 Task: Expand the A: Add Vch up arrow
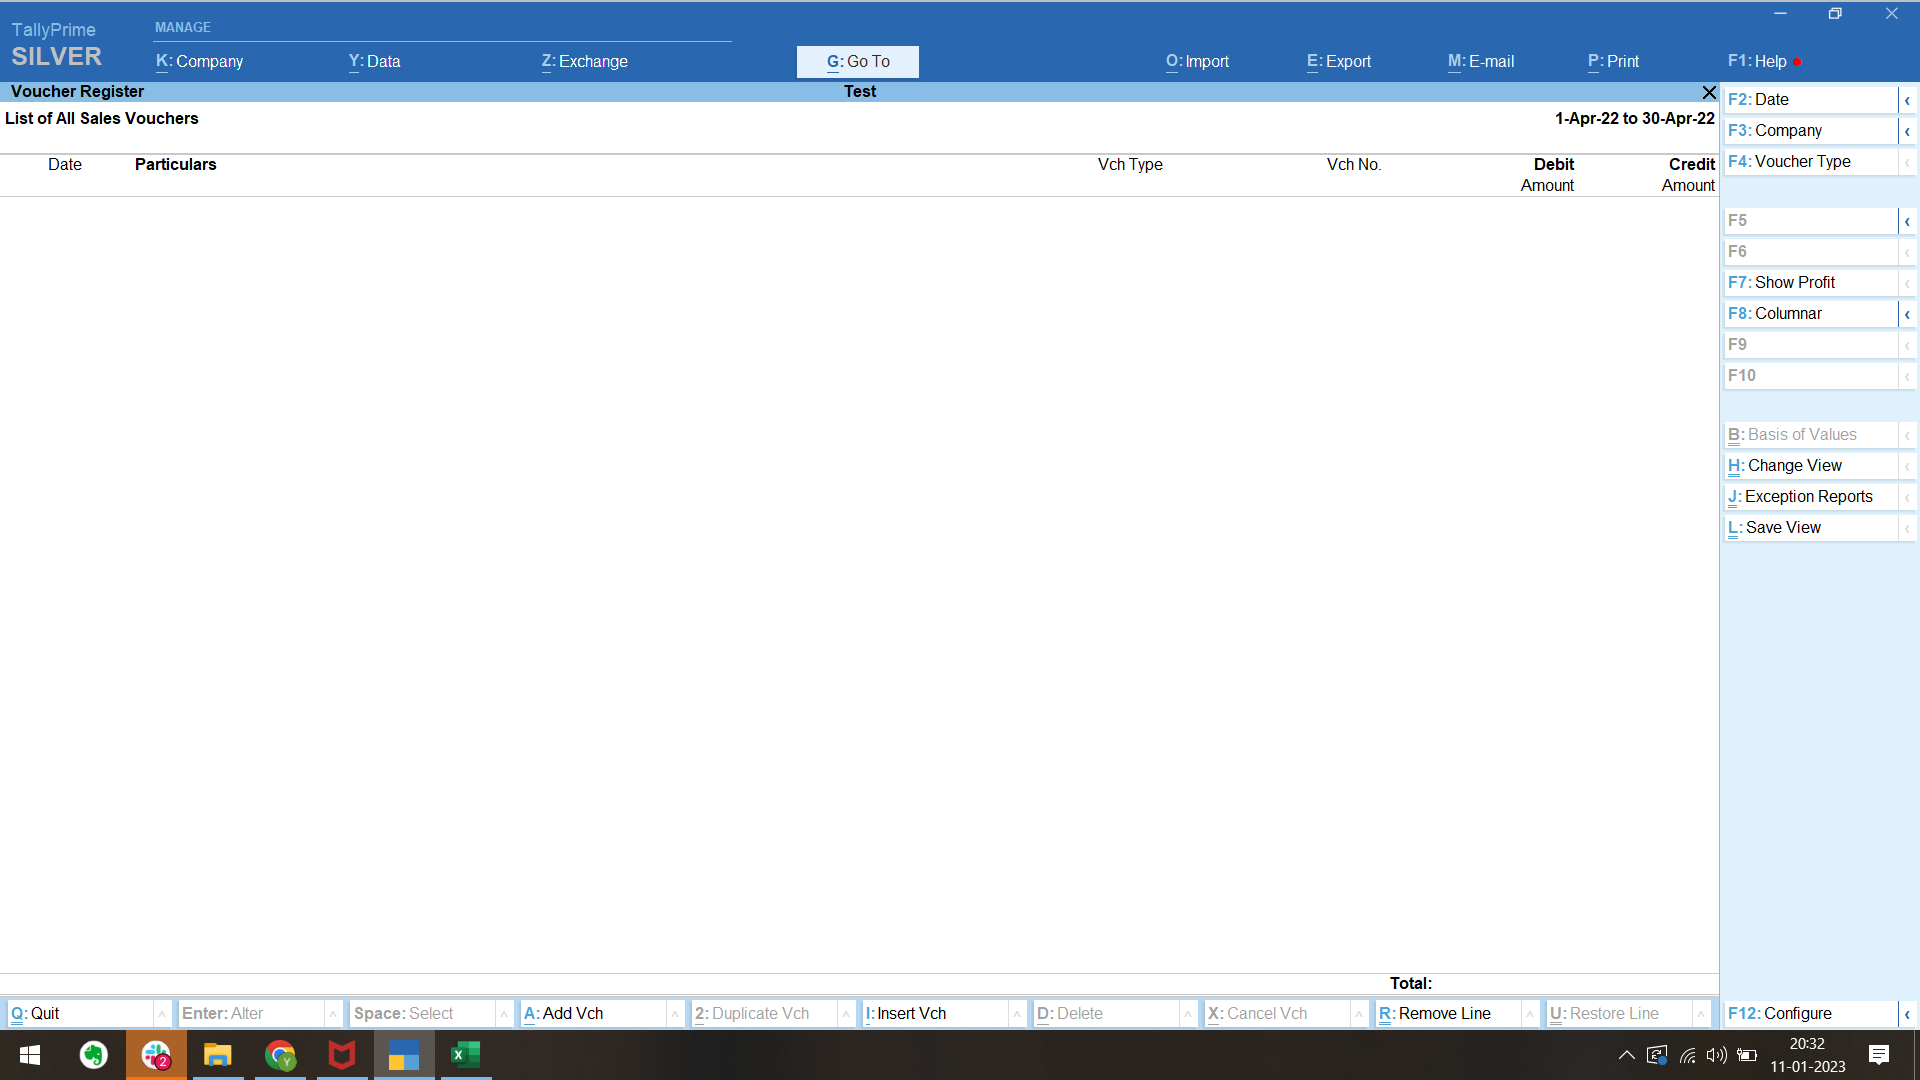675,1014
